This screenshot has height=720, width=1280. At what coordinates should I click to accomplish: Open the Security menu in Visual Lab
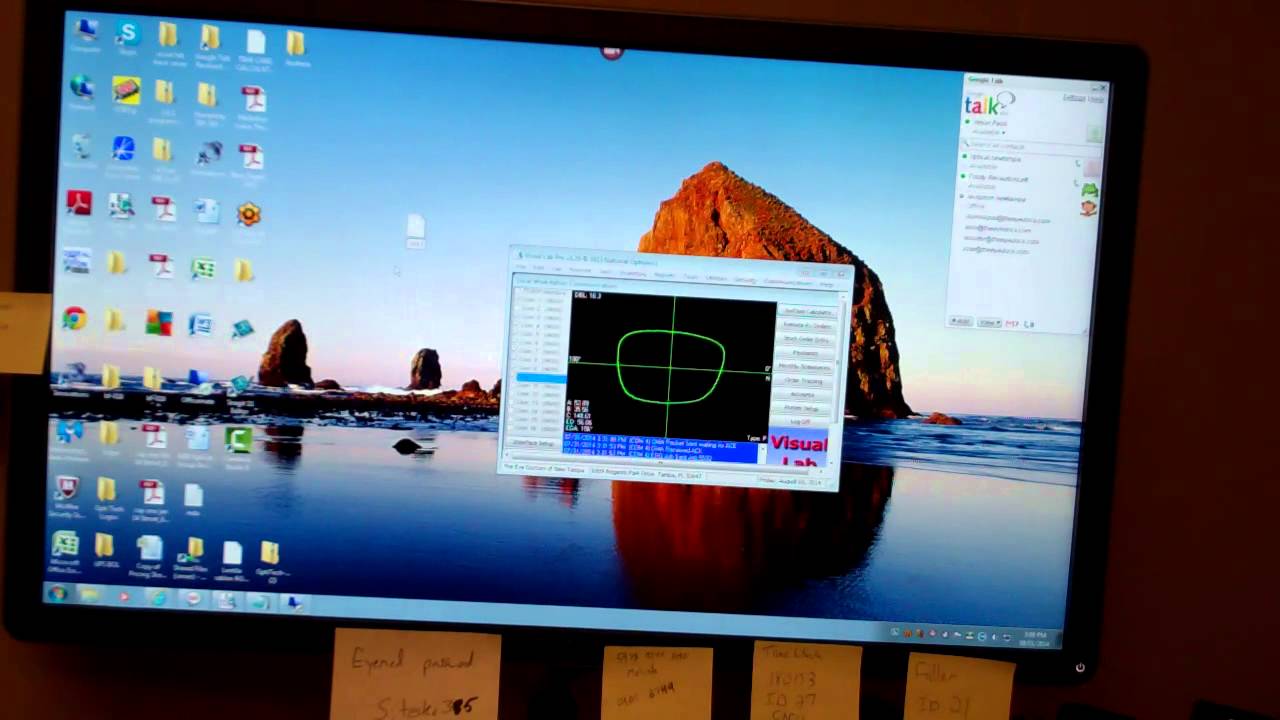745,280
